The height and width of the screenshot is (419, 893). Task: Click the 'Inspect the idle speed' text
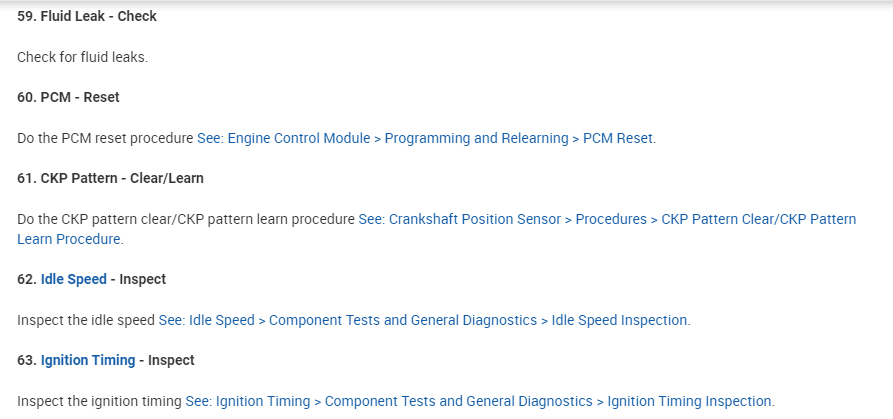(86, 320)
